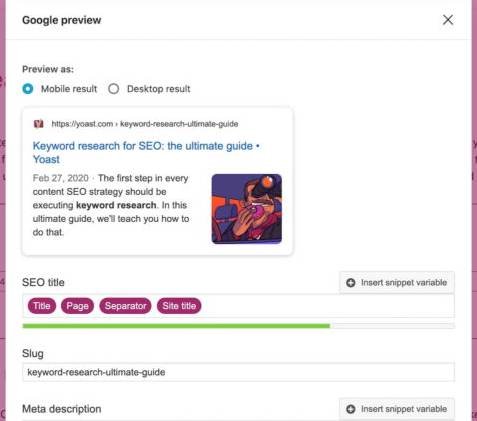Close the Google preview modal
477x421 pixels.
448,20
